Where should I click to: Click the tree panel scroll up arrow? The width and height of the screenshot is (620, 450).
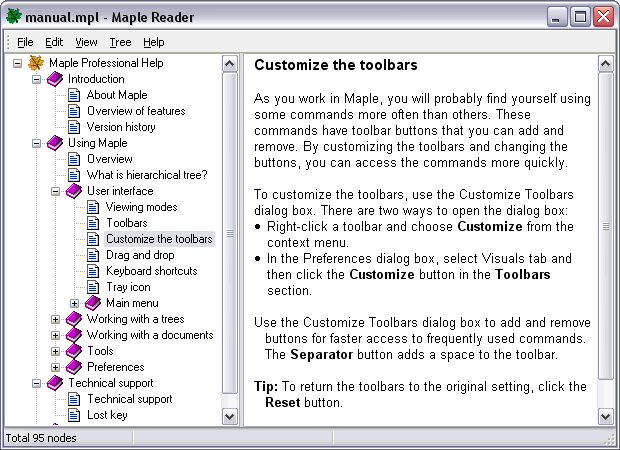(230, 64)
